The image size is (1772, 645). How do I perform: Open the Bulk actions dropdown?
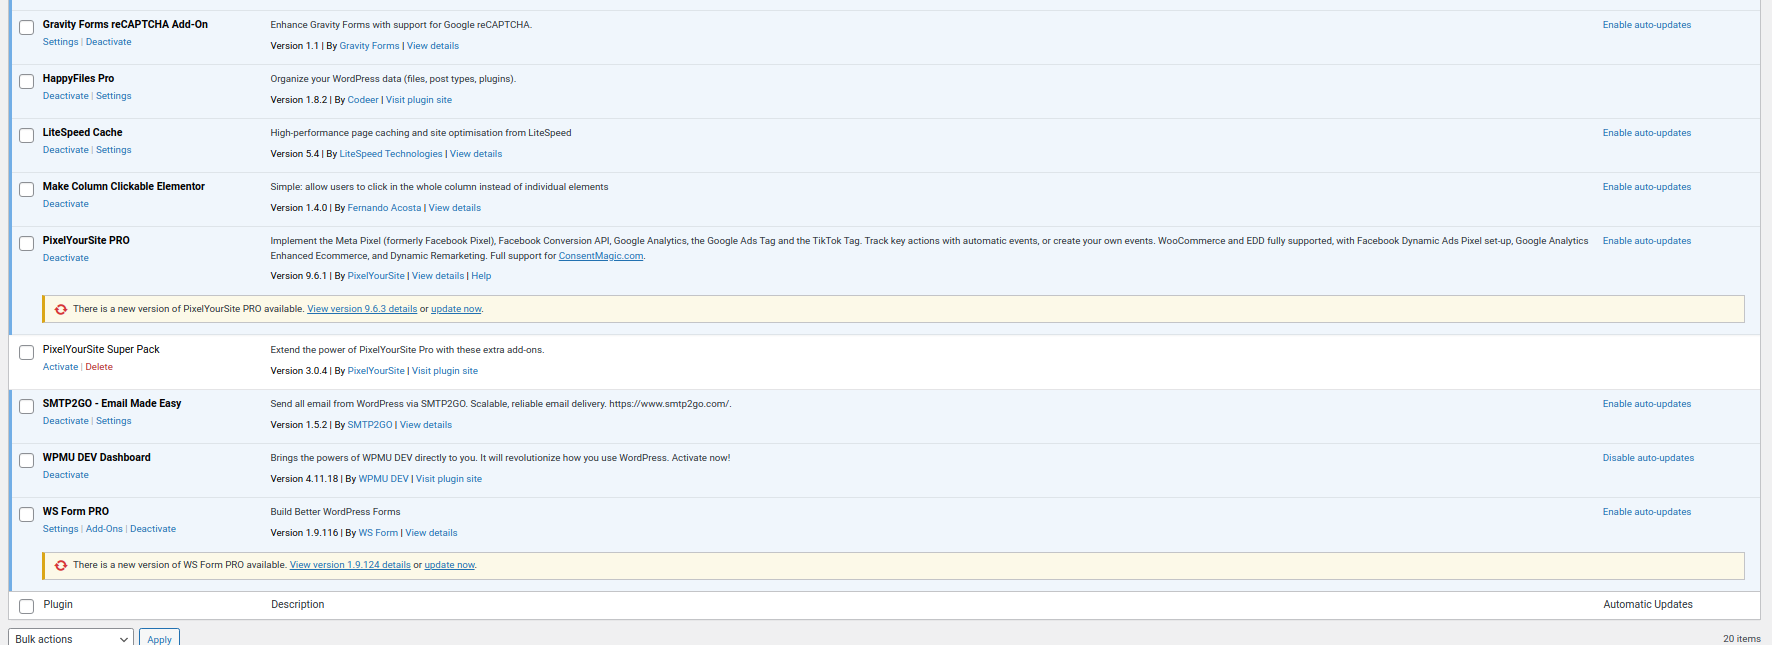click(x=71, y=638)
